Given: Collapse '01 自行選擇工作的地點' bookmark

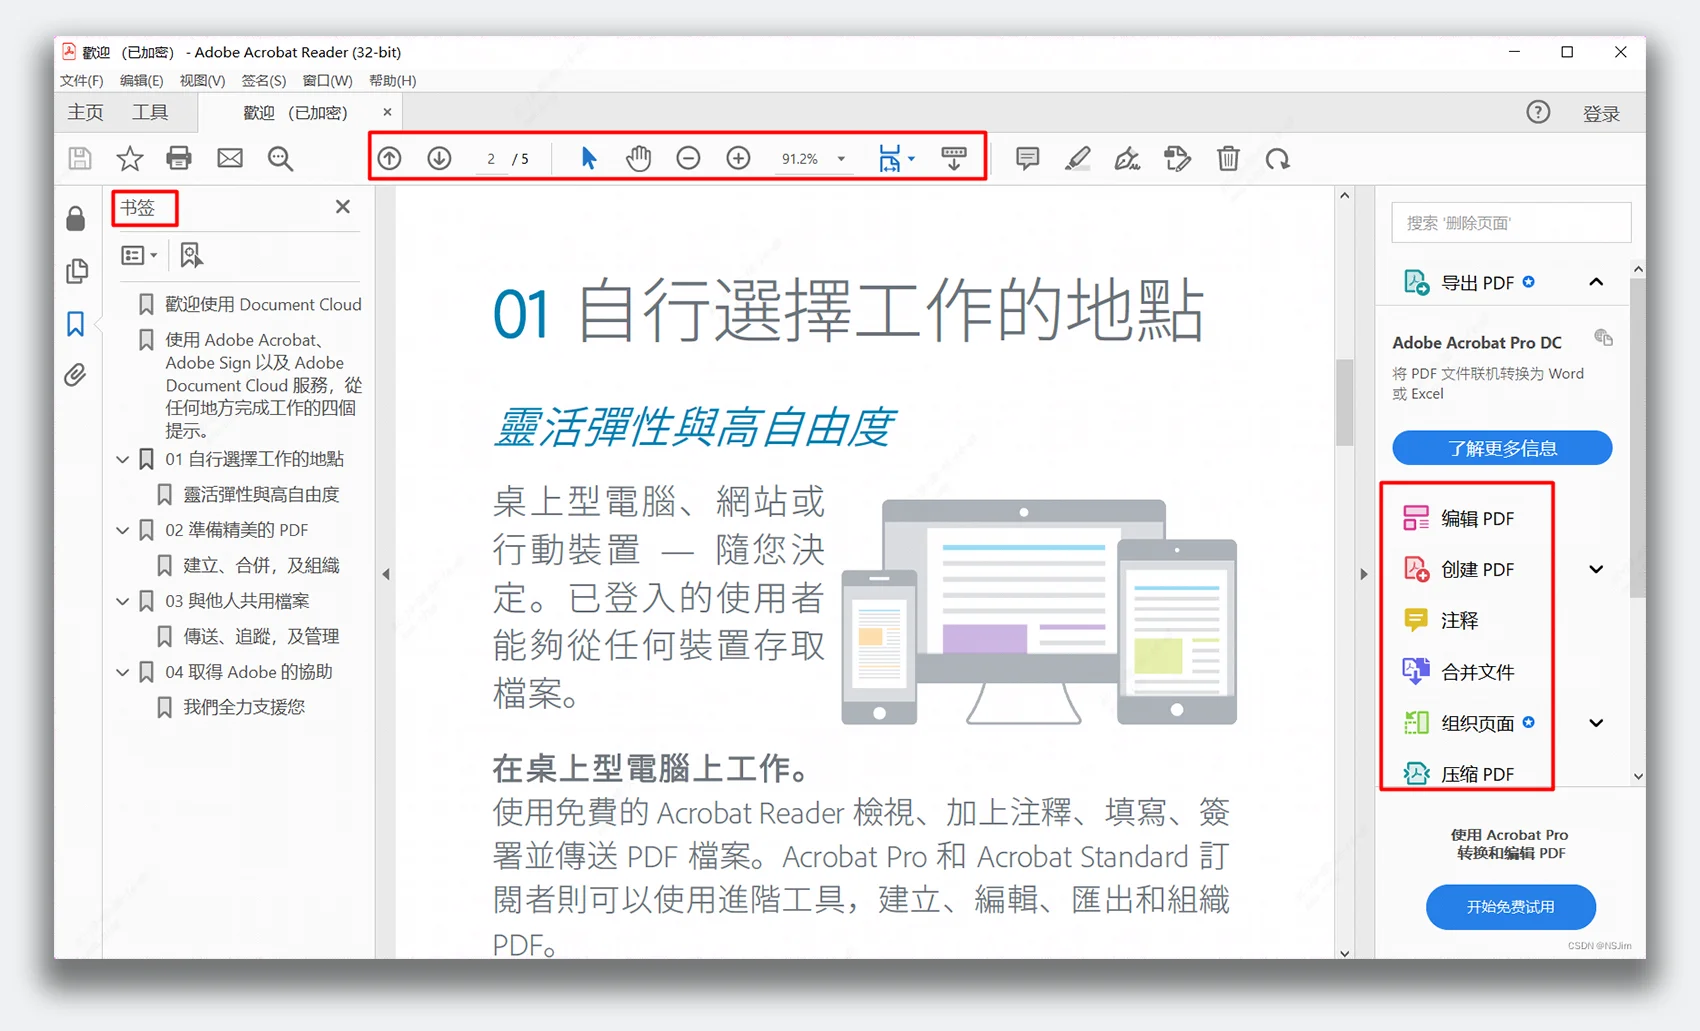Looking at the screenshot, I should pos(123,459).
